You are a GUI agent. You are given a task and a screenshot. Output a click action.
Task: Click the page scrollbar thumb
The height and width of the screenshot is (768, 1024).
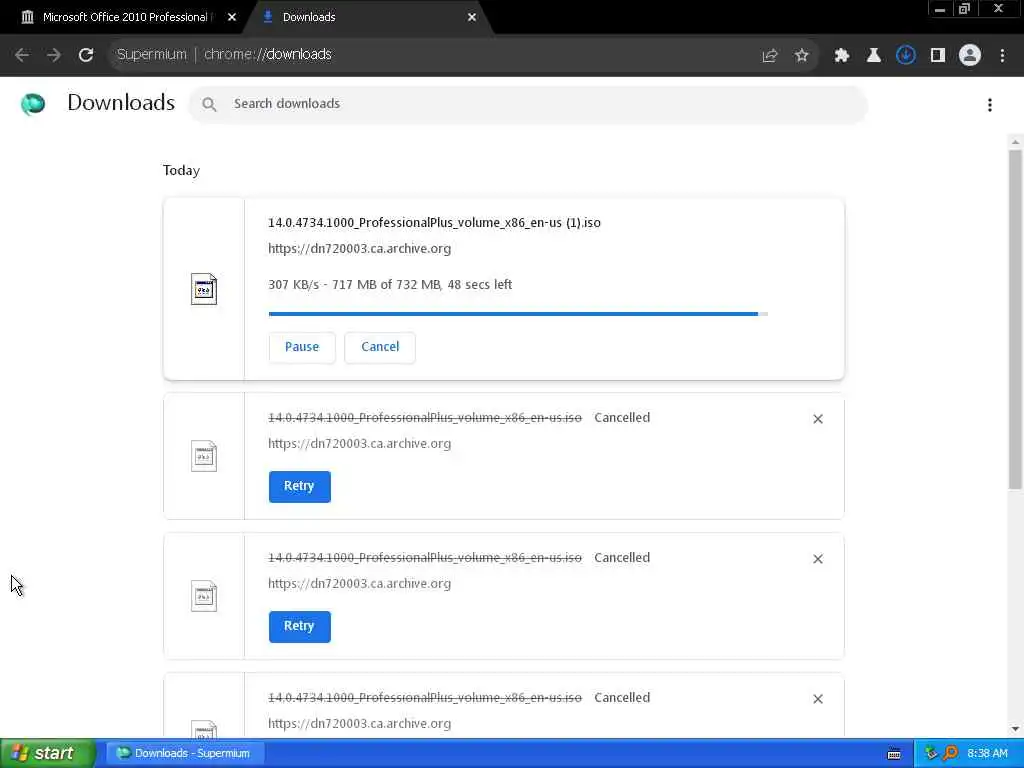click(1015, 319)
